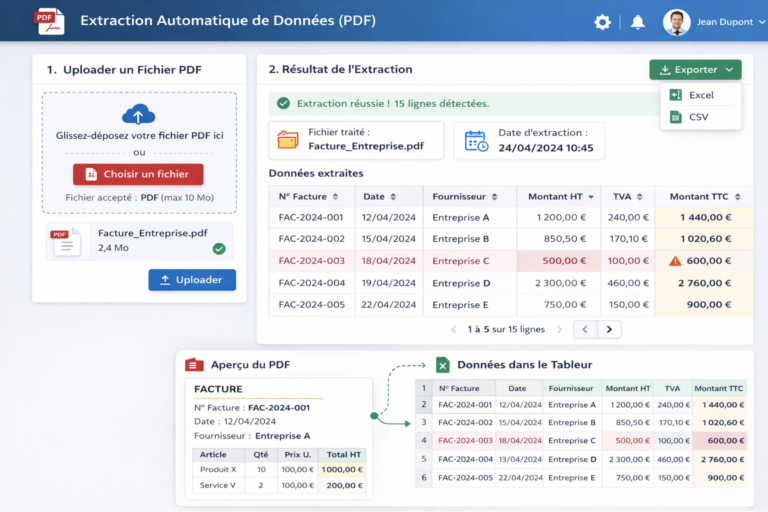Click the warning triangle on FAC-2024-003

[x=675, y=261]
